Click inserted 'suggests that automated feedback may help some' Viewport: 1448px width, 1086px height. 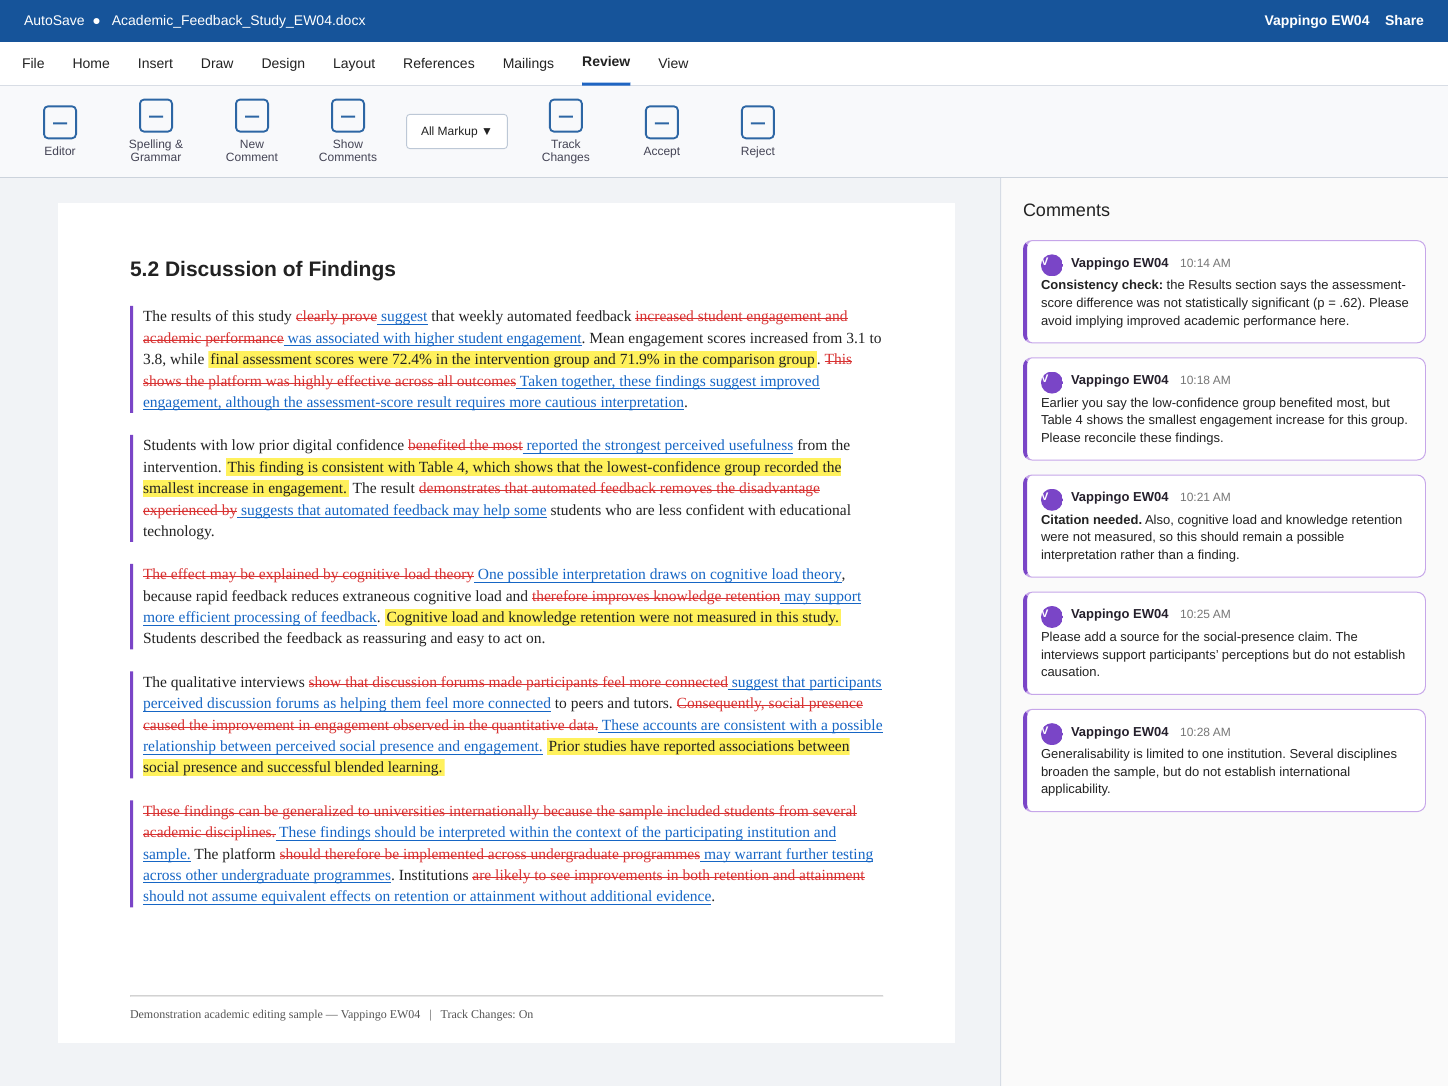coord(393,510)
